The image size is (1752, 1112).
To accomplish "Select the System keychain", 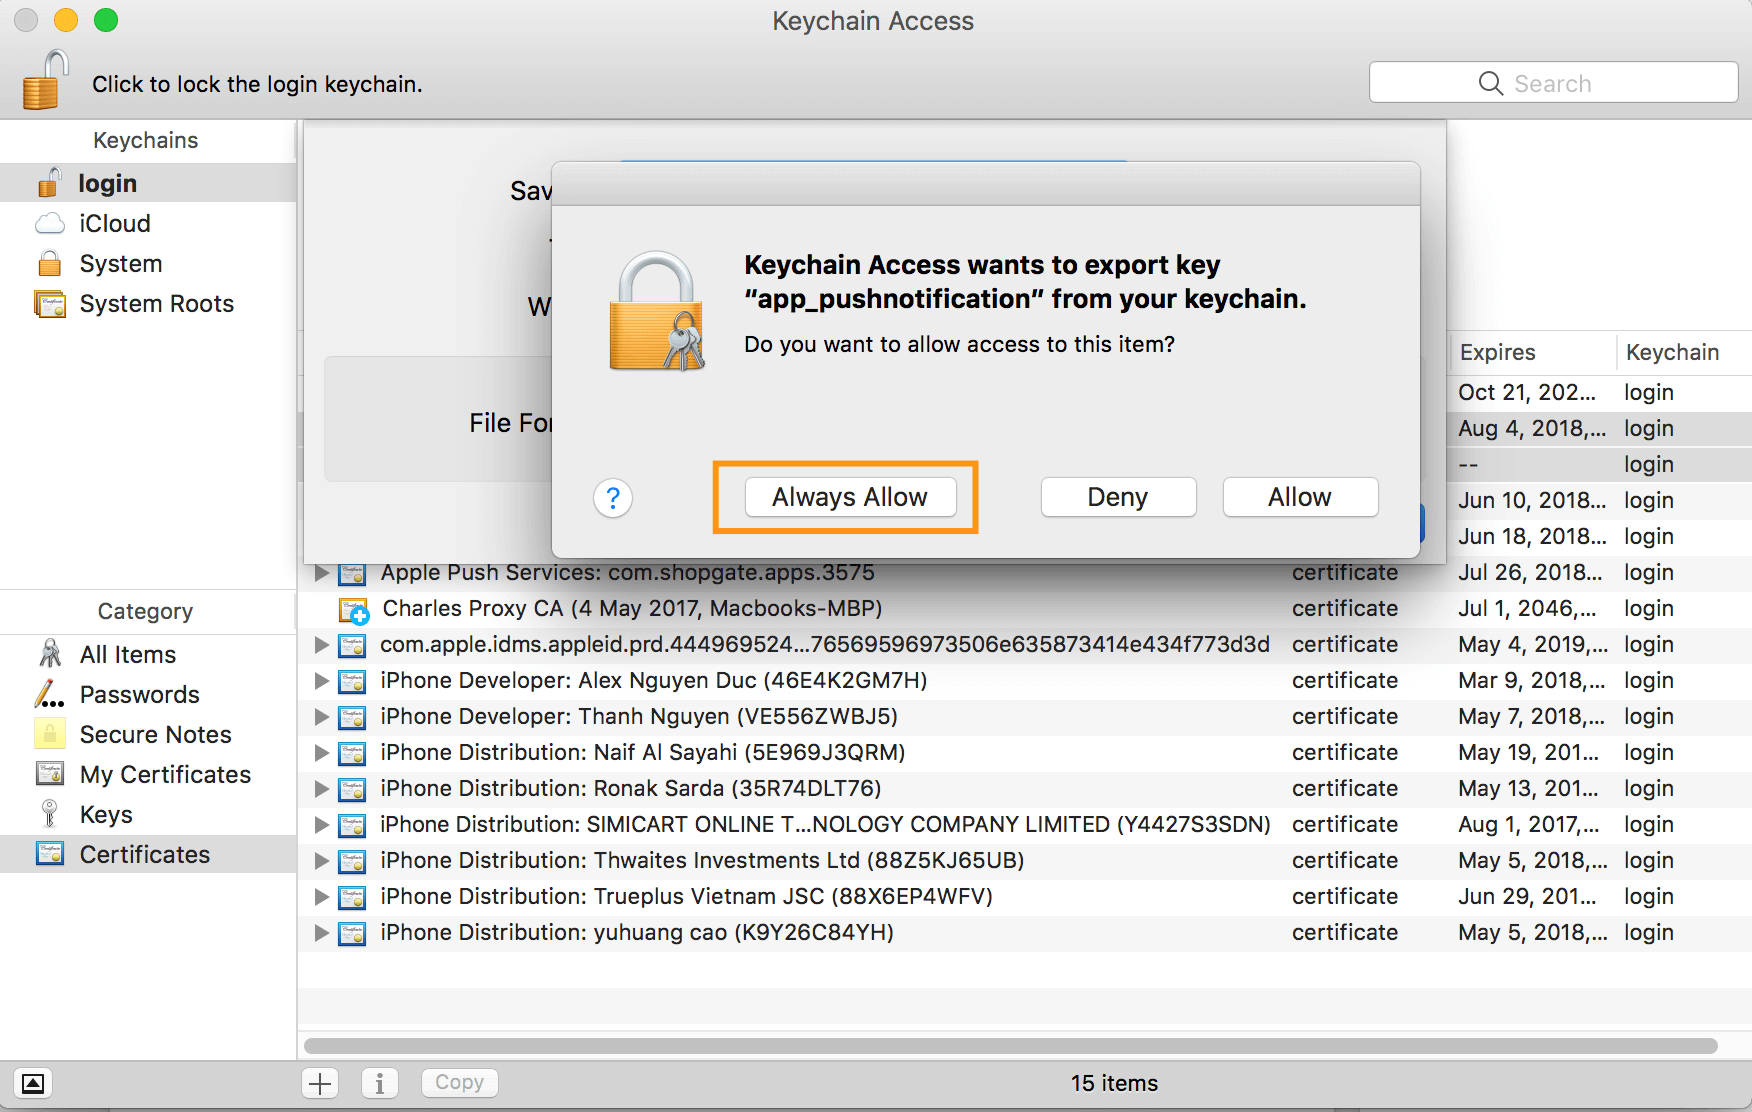I will tap(148, 263).
